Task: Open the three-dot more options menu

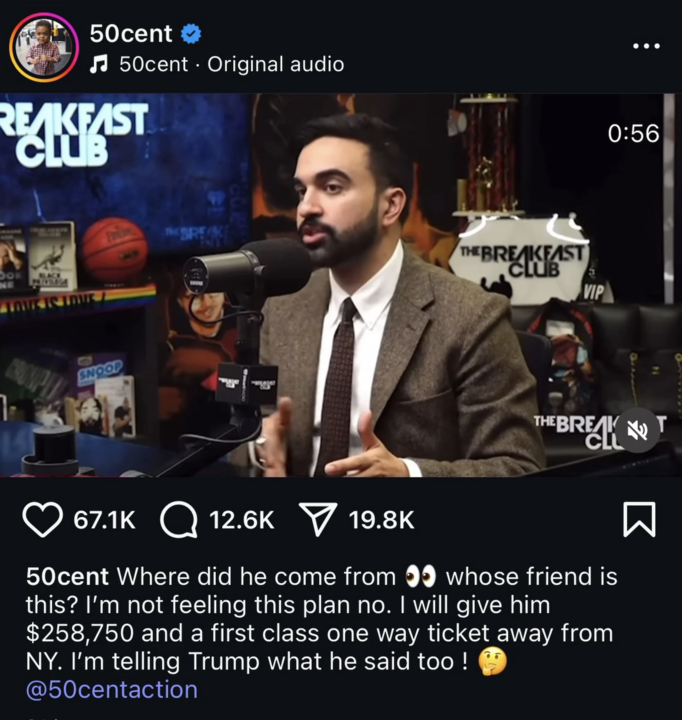Action: pyautogui.click(x=646, y=46)
